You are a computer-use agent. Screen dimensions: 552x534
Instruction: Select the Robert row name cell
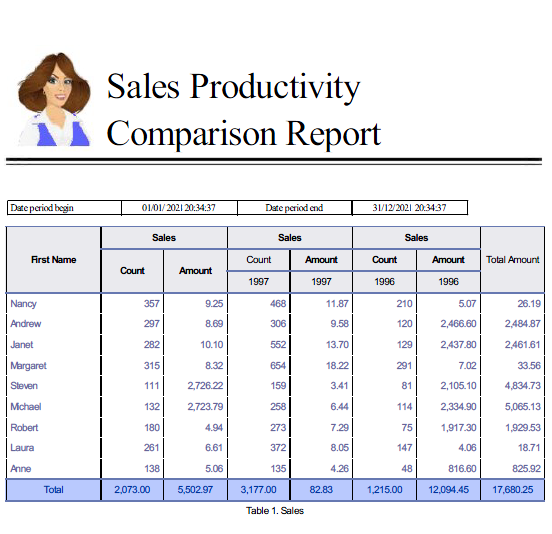pyautogui.click(x=54, y=428)
